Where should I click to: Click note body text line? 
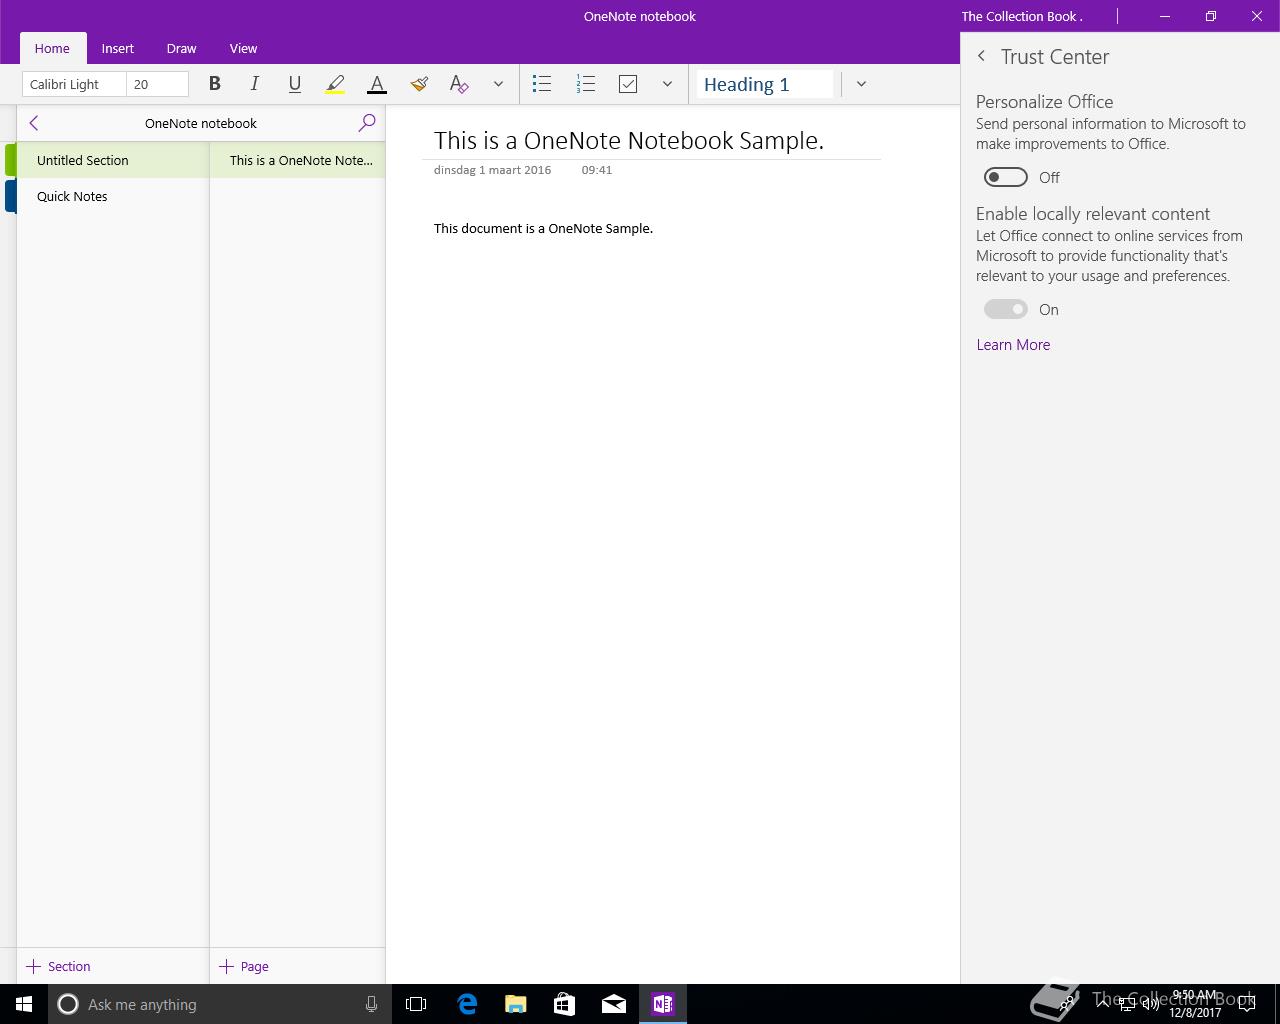tap(543, 228)
